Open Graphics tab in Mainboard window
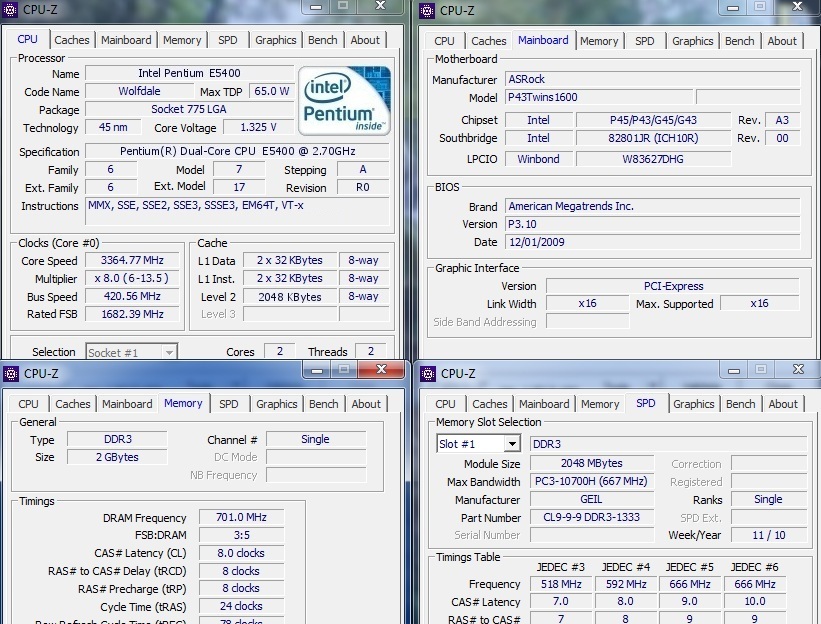 [692, 41]
